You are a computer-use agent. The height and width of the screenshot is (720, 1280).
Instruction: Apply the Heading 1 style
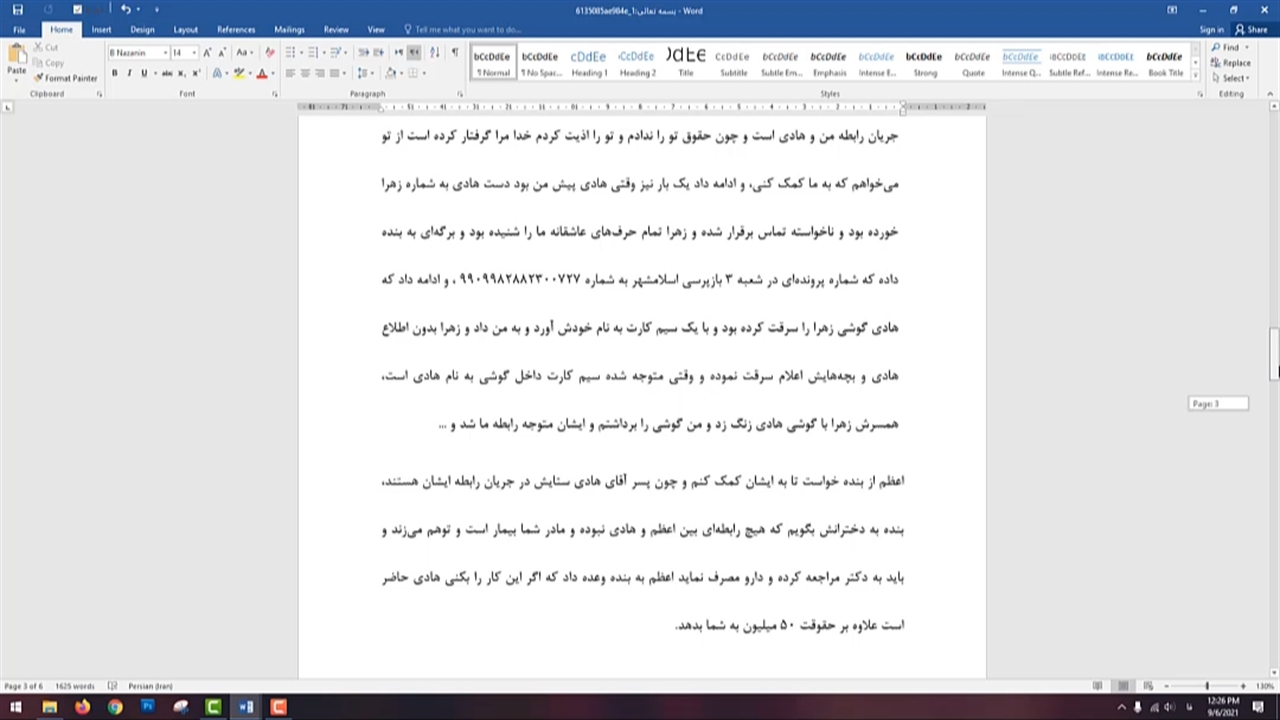pyautogui.click(x=588, y=63)
